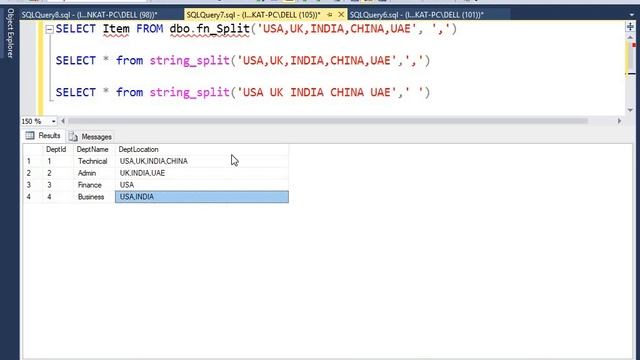Switch to the Messages tab
Screen dimensions: 640x360
[90, 137]
